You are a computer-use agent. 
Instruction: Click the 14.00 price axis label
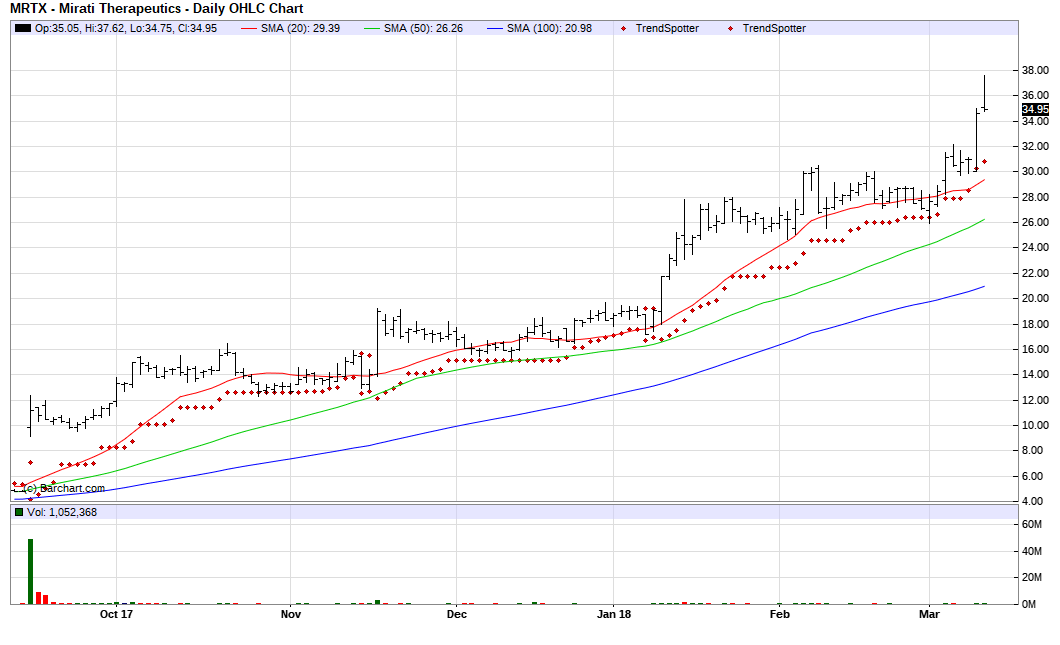tap(1035, 375)
